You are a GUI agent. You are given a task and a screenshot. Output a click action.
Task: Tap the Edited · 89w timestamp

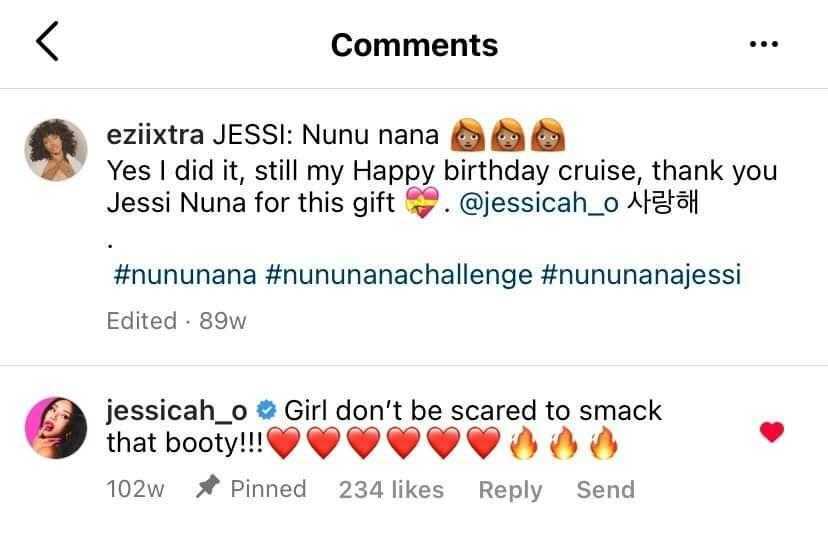click(x=176, y=320)
